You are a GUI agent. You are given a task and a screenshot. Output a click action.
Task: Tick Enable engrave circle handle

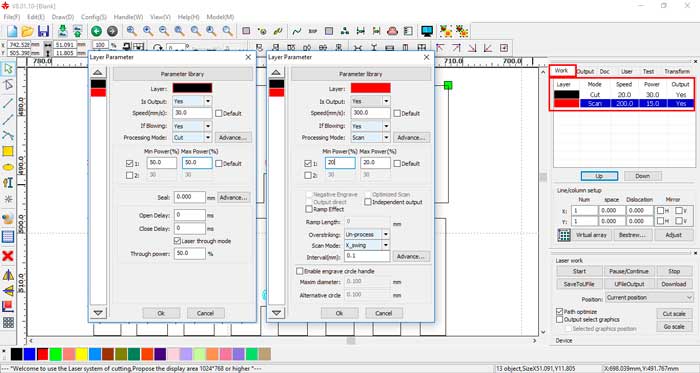tap(300, 271)
